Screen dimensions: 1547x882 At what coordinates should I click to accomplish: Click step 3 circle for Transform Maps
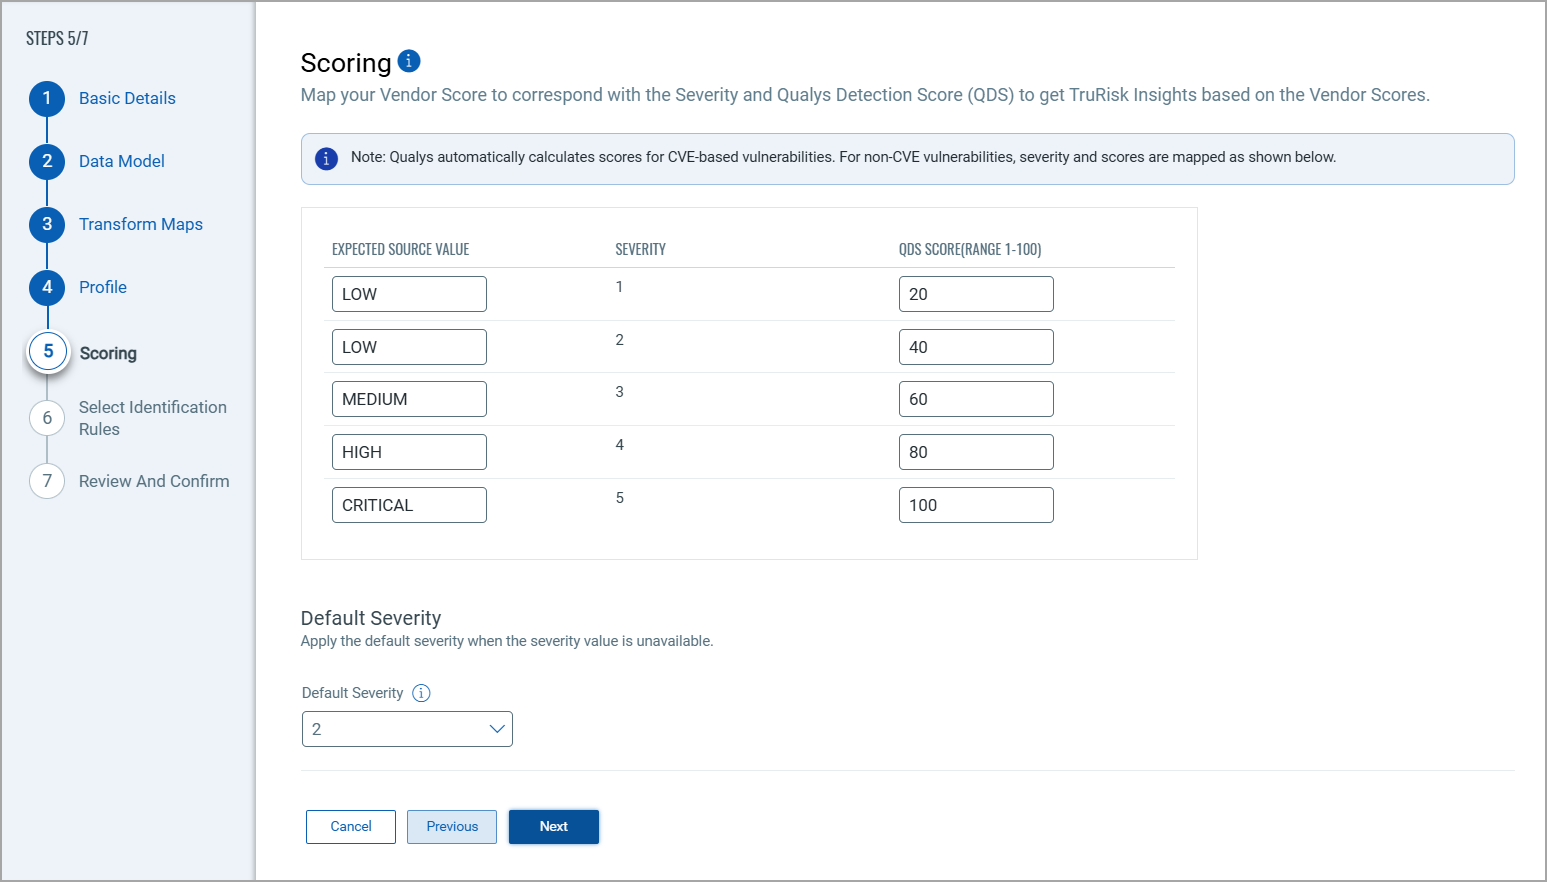pos(47,224)
